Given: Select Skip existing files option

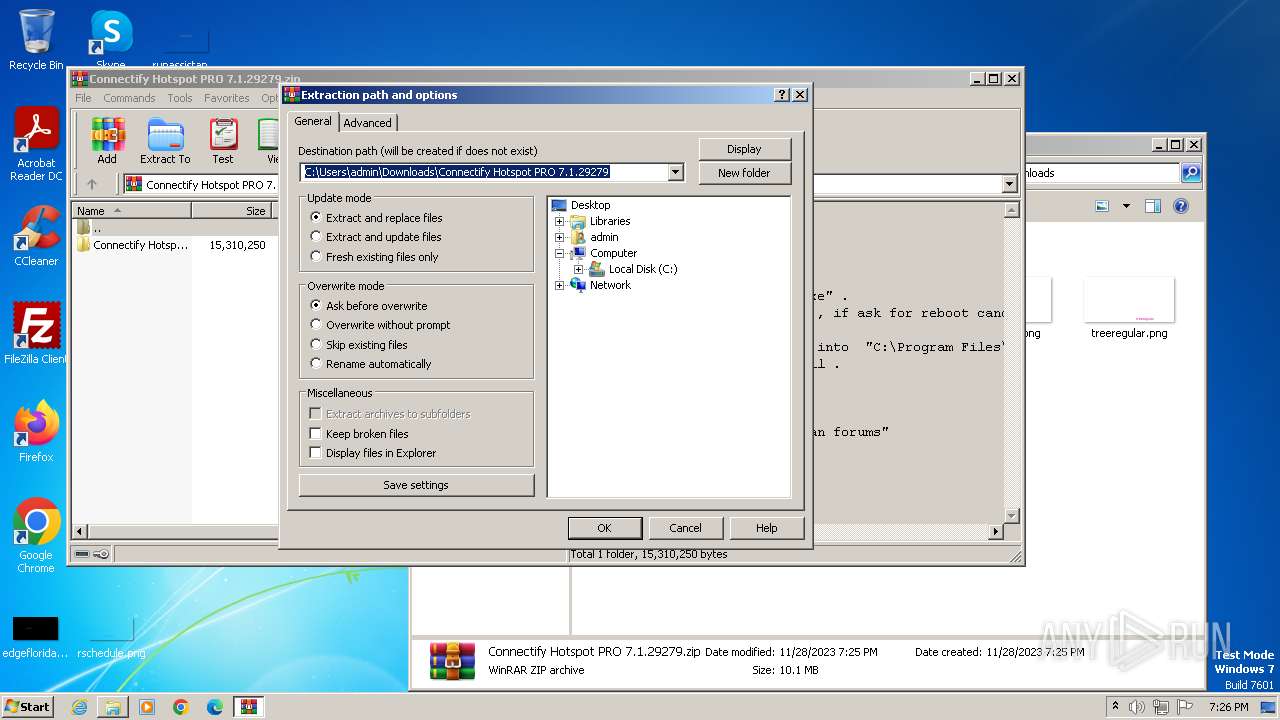Looking at the screenshot, I should click(359, 345).
